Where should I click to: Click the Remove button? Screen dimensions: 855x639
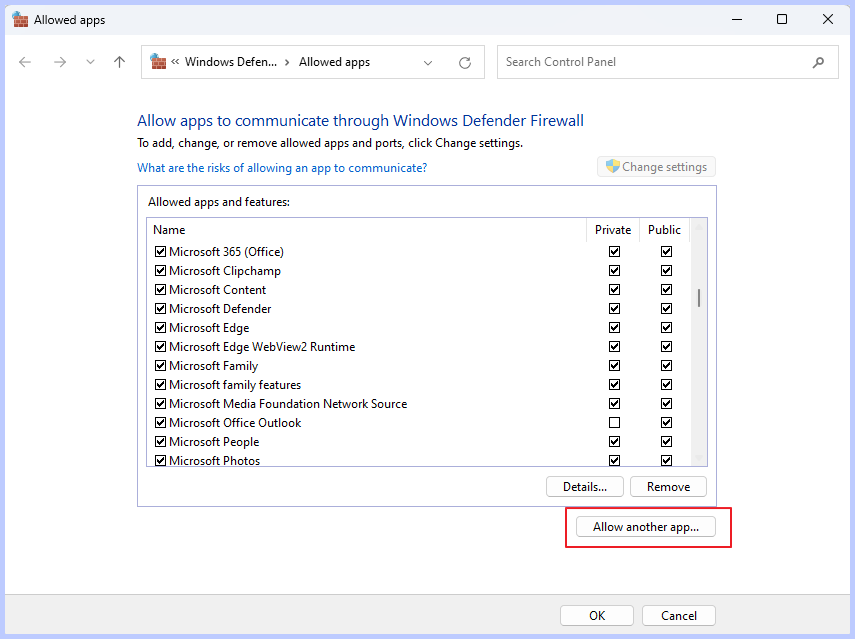669,487
